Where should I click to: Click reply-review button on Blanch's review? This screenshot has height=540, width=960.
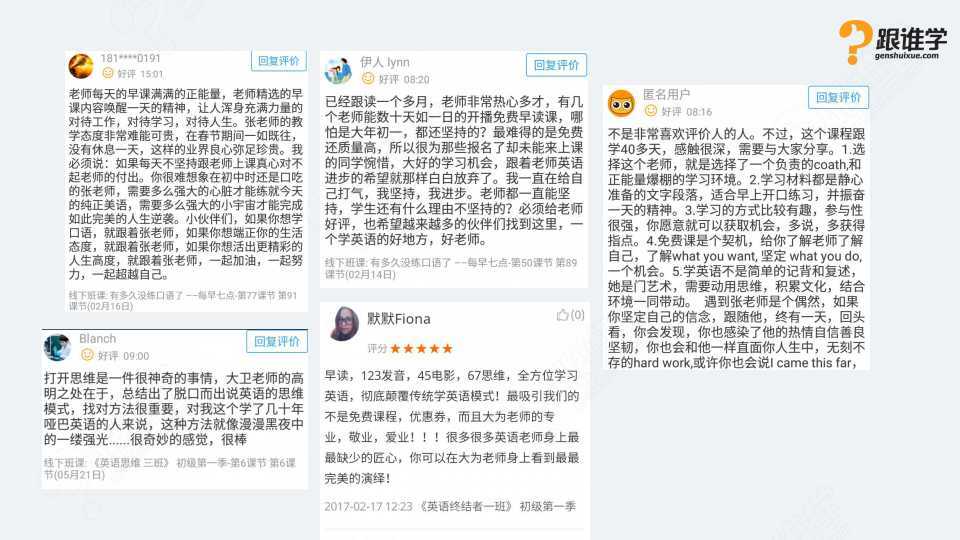tap(277, 342)
